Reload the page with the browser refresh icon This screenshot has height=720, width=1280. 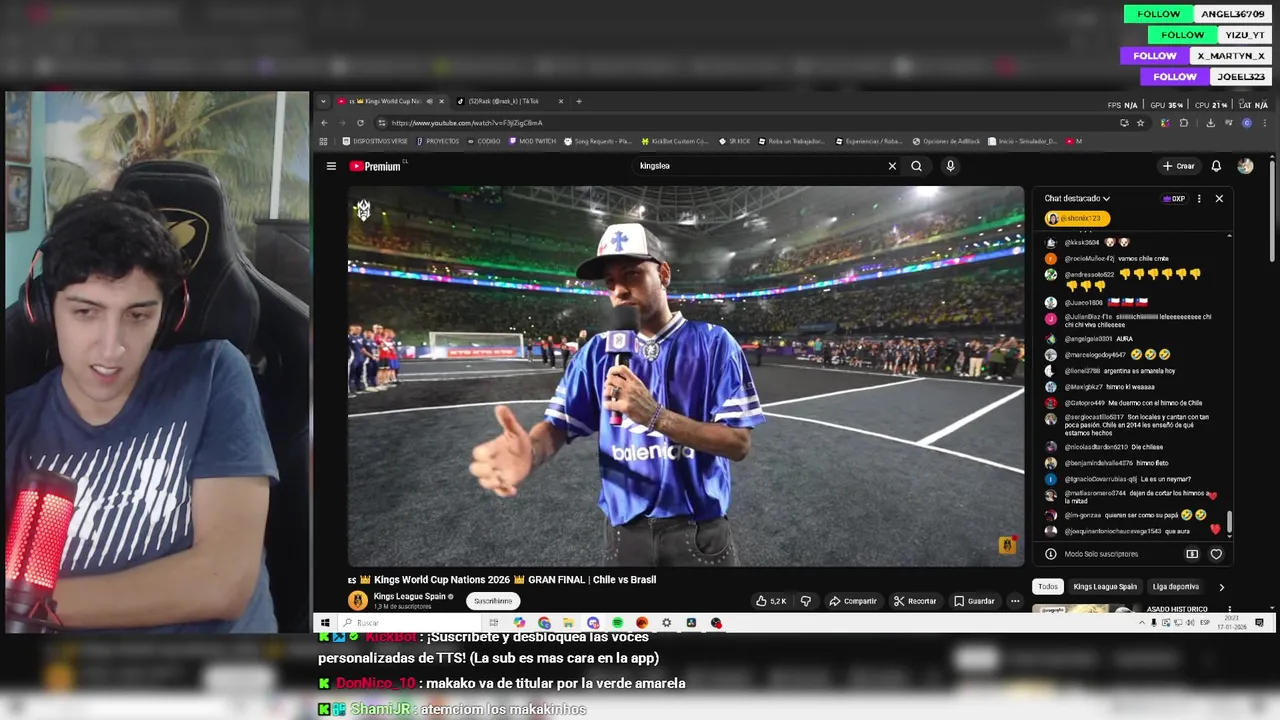tap(360, 123)
